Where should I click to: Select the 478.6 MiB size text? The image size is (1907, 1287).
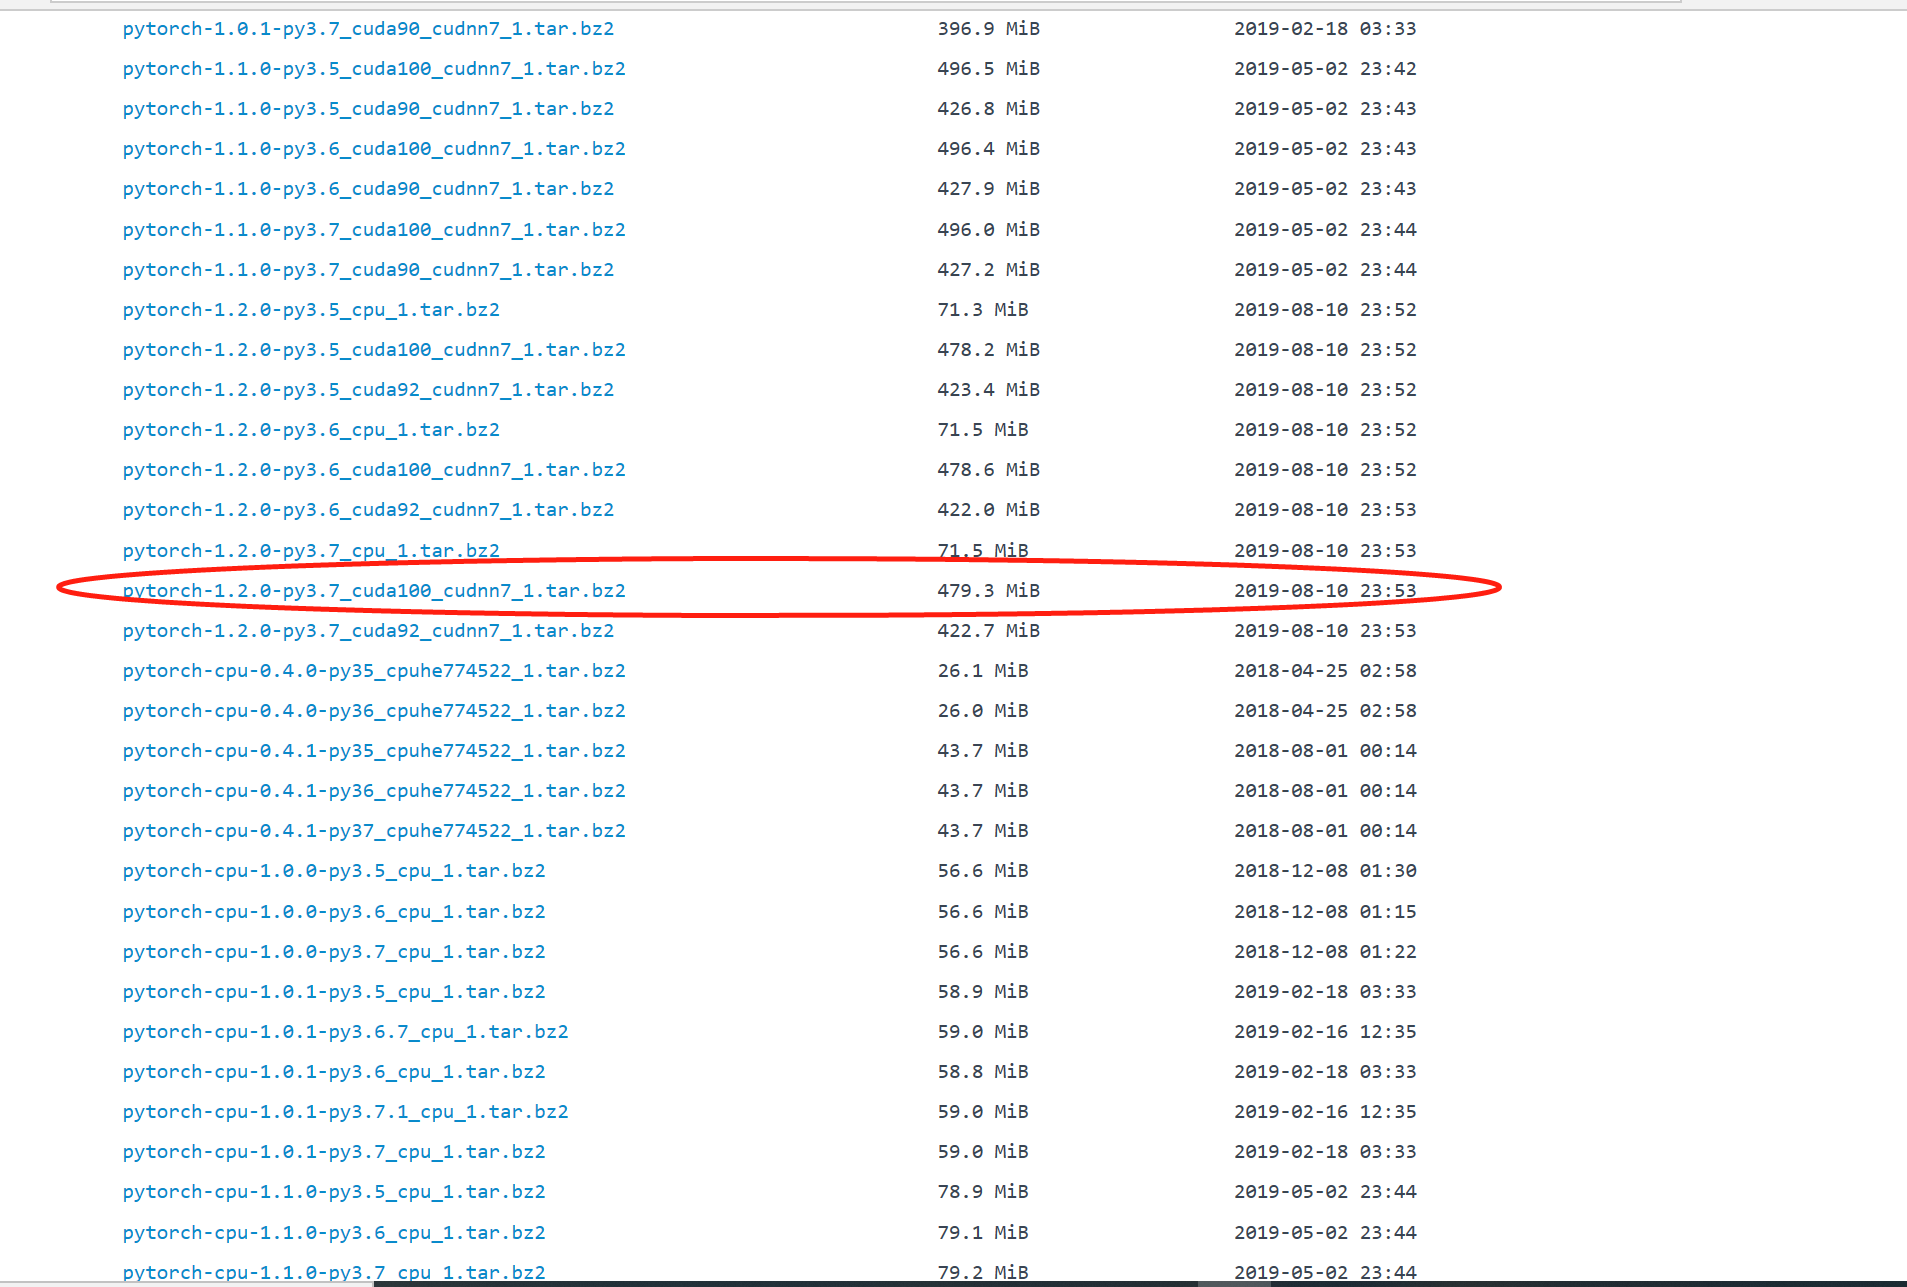tap(988, 470)
